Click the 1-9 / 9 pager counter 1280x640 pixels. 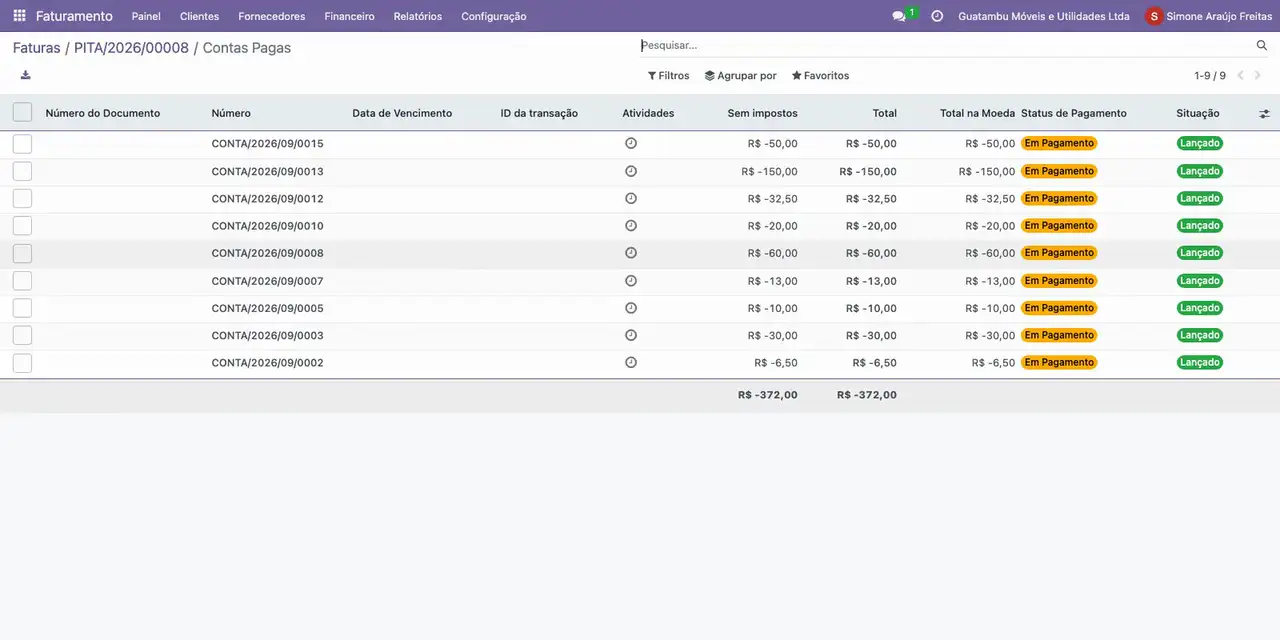[x=1209, y=75]
